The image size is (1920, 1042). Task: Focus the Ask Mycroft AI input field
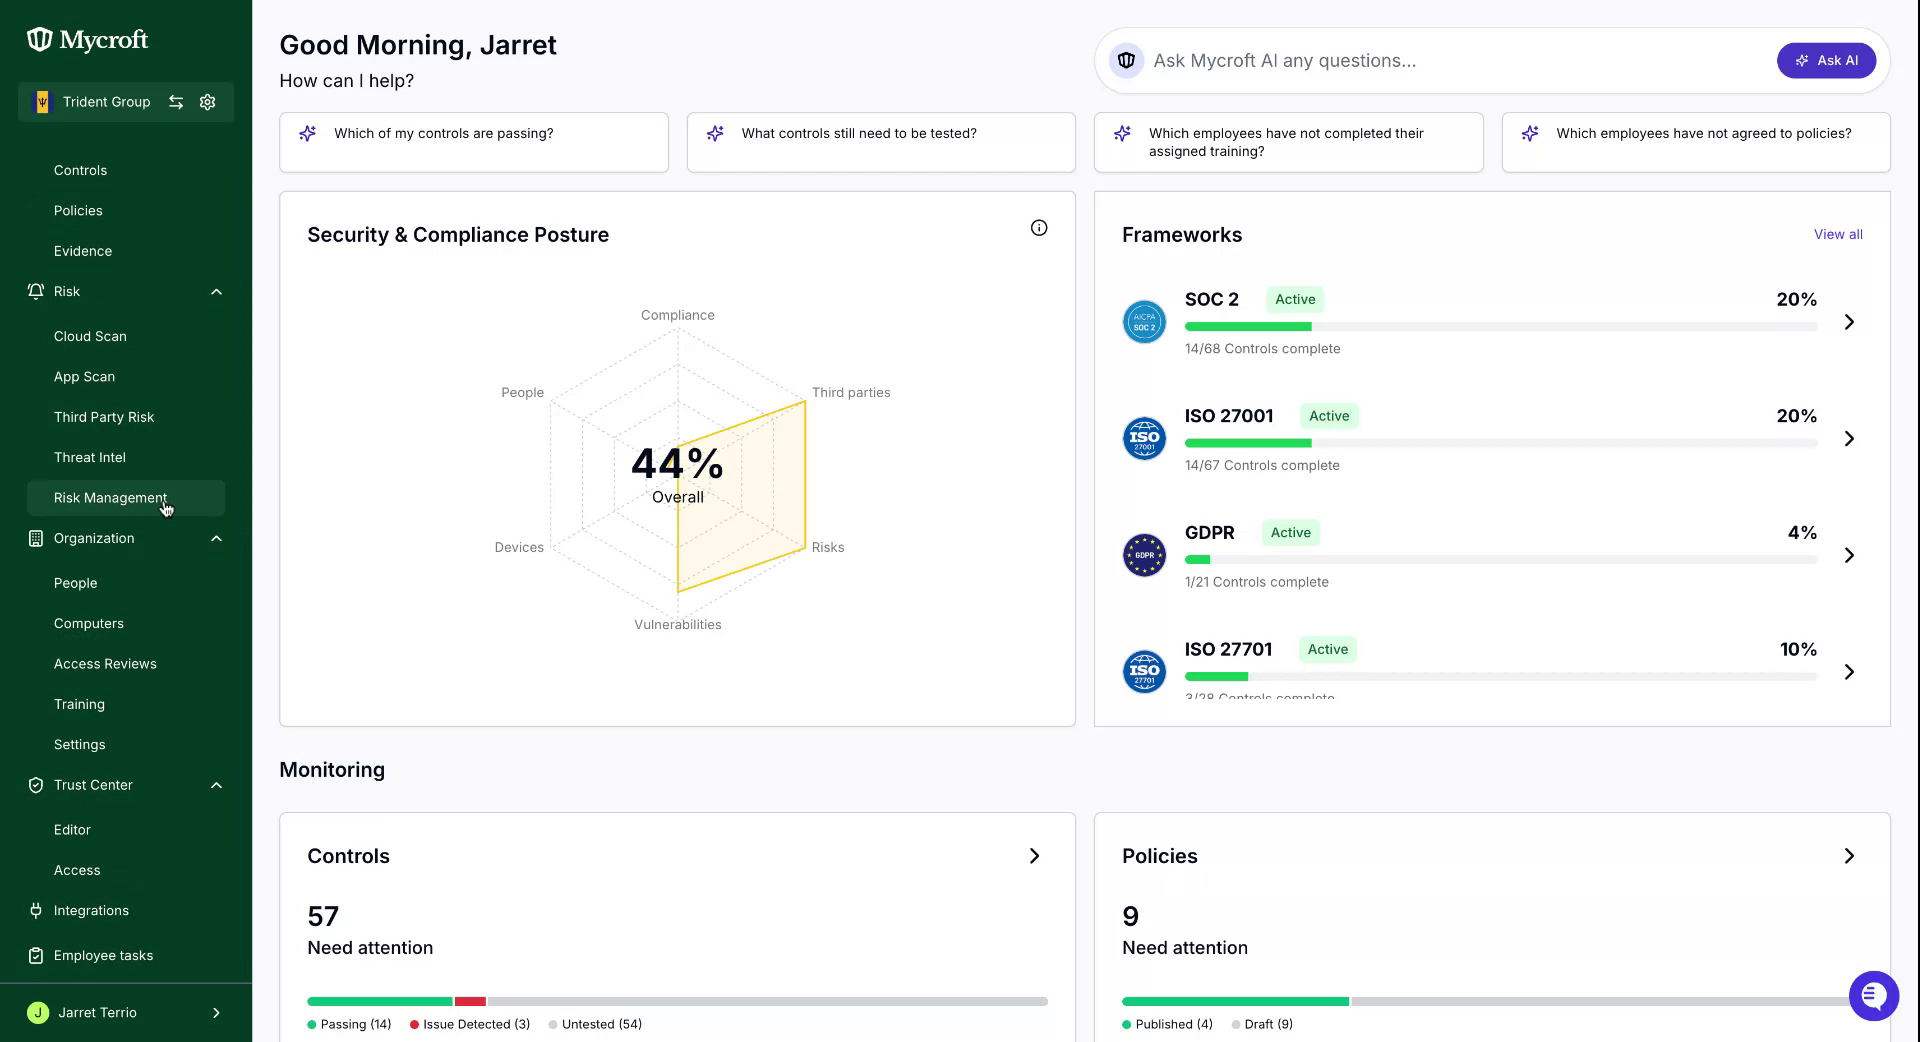1460,61
